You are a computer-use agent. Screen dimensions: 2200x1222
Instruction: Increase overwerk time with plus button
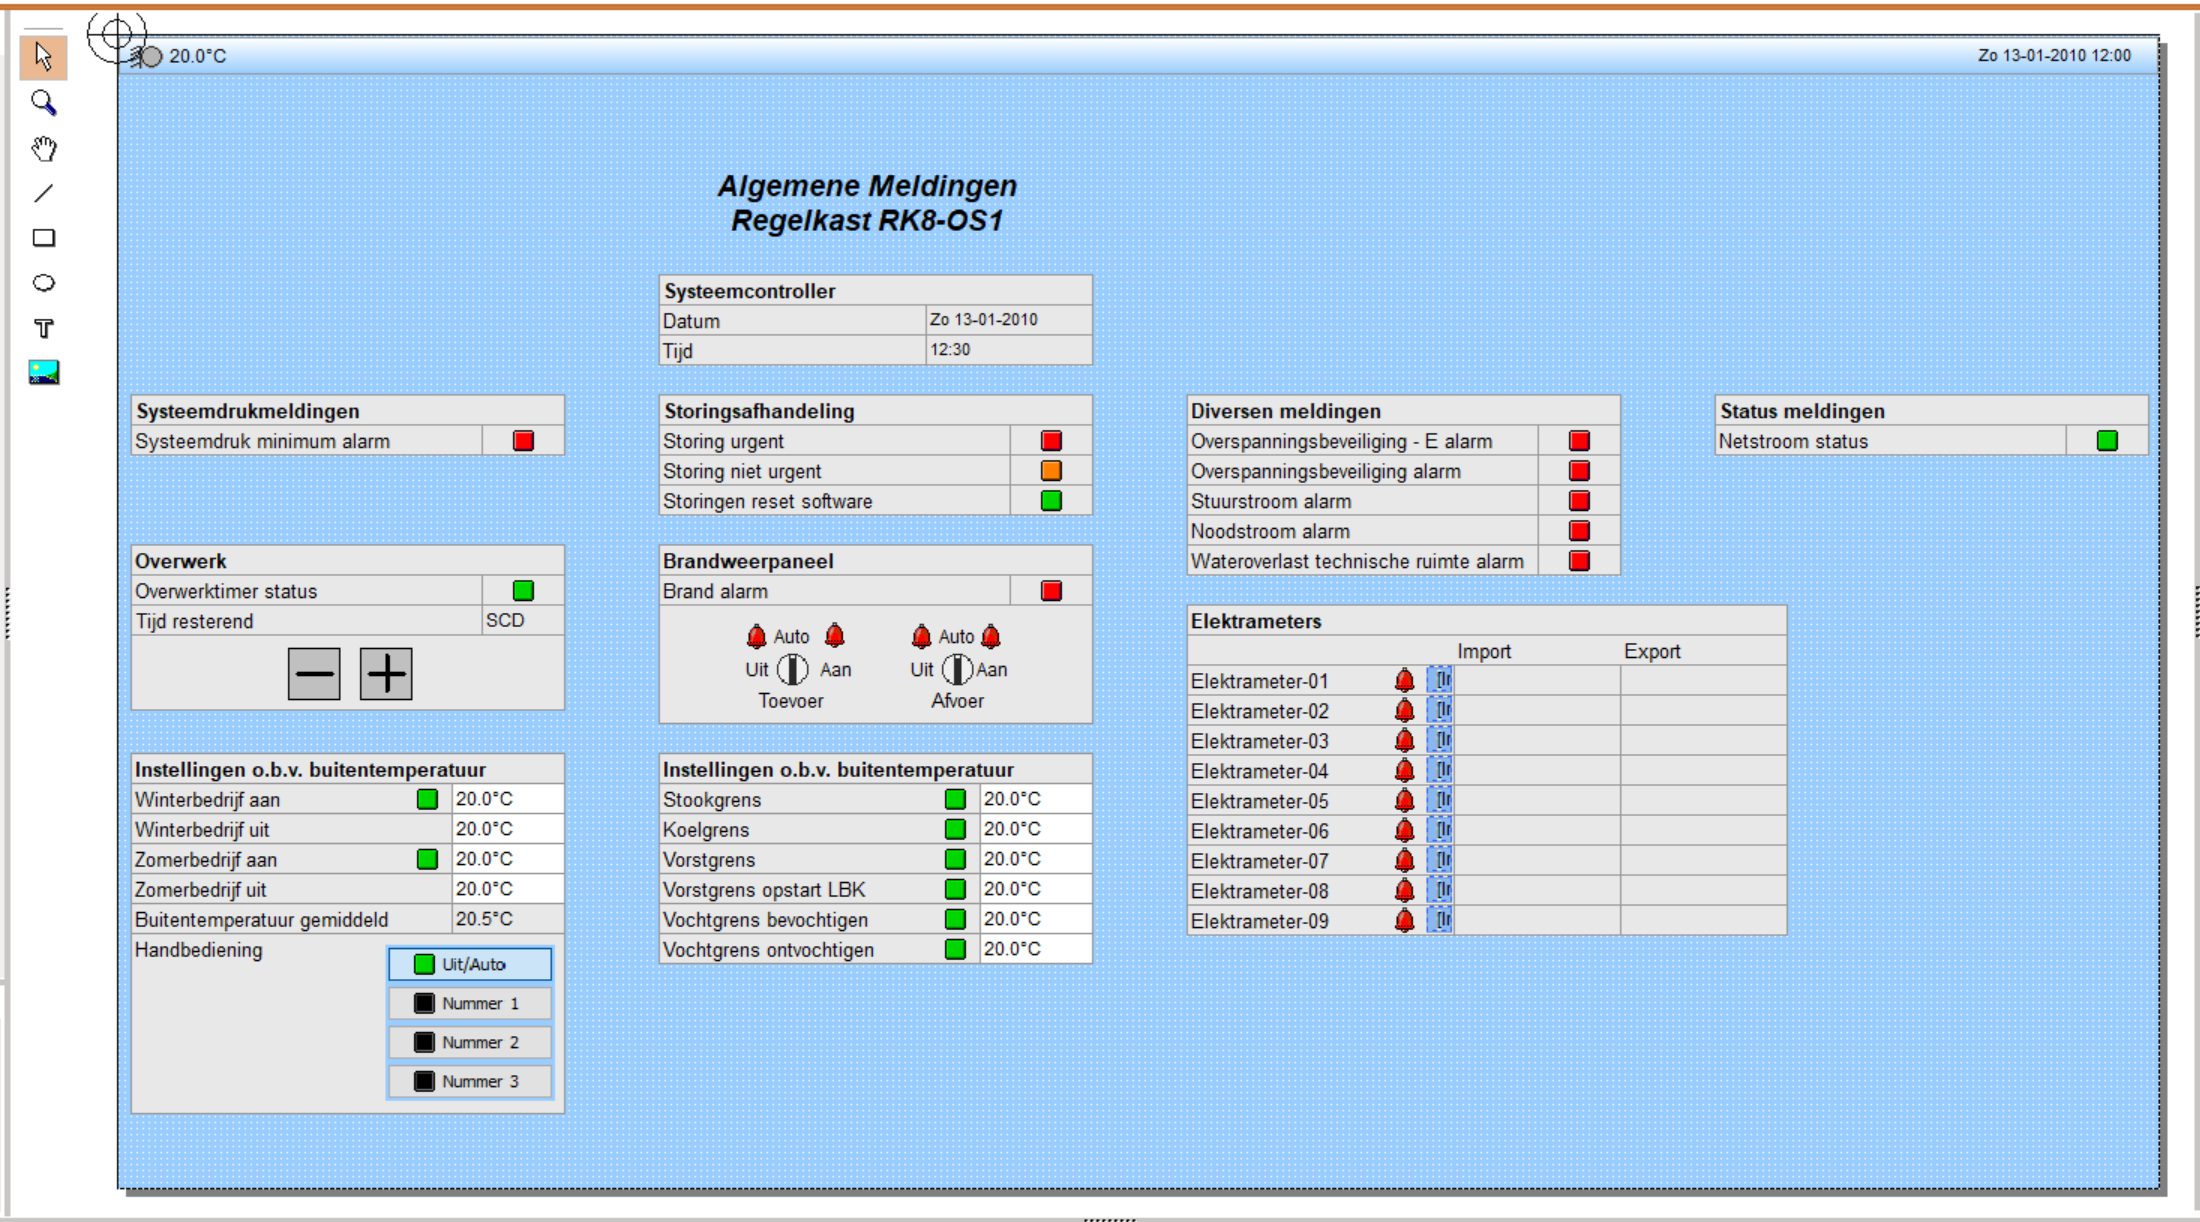coord(386,674)
